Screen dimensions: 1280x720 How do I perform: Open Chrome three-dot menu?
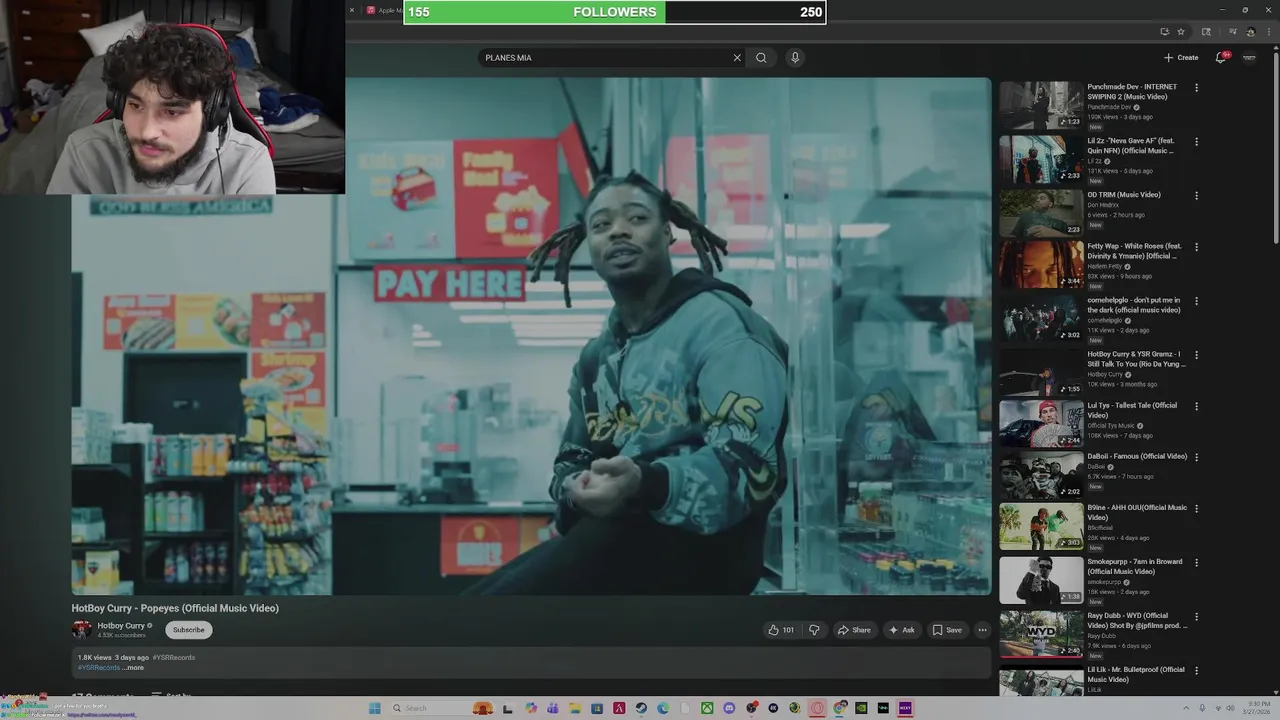click(x=1269, y=31)
